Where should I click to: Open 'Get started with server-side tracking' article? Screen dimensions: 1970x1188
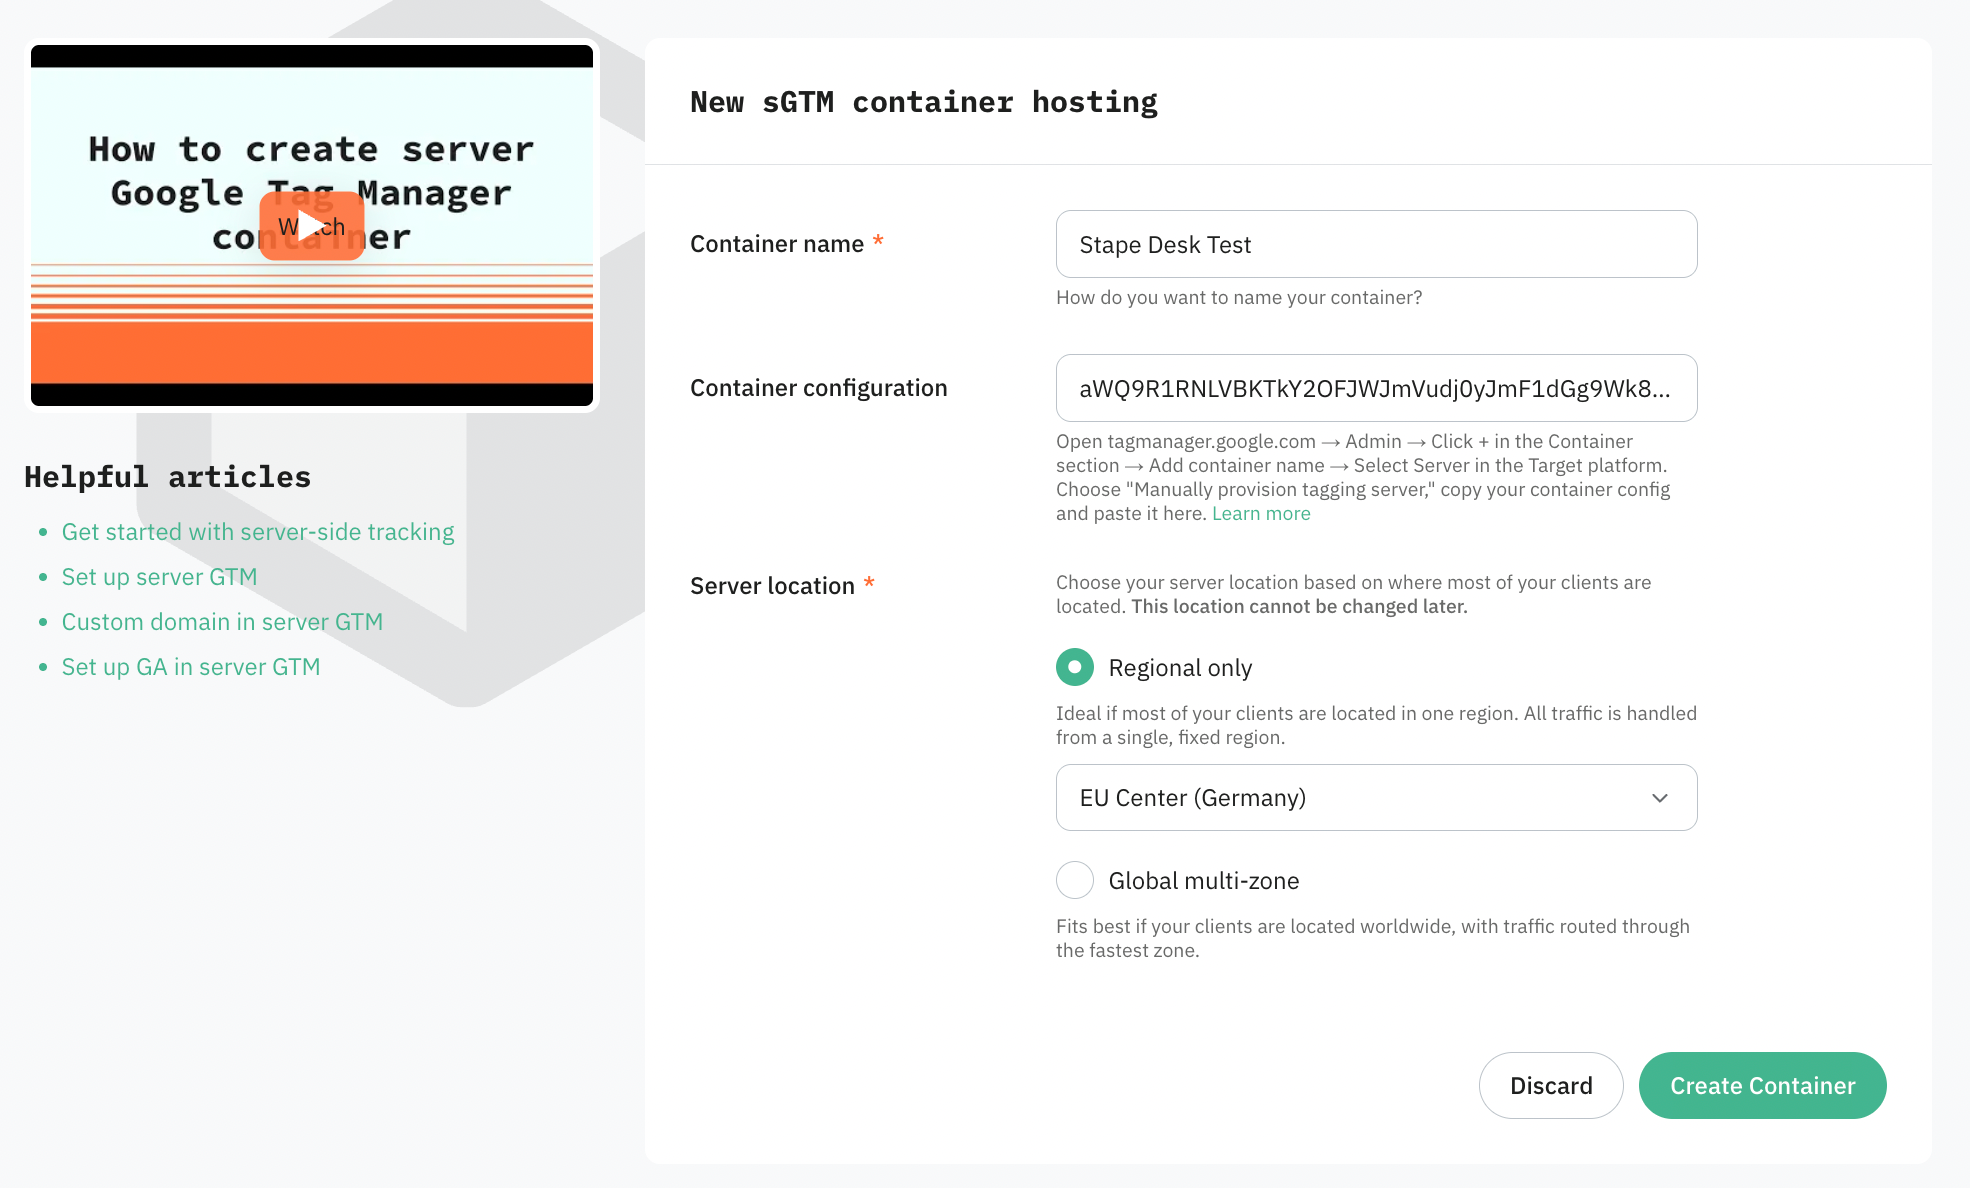pos(258,532)
